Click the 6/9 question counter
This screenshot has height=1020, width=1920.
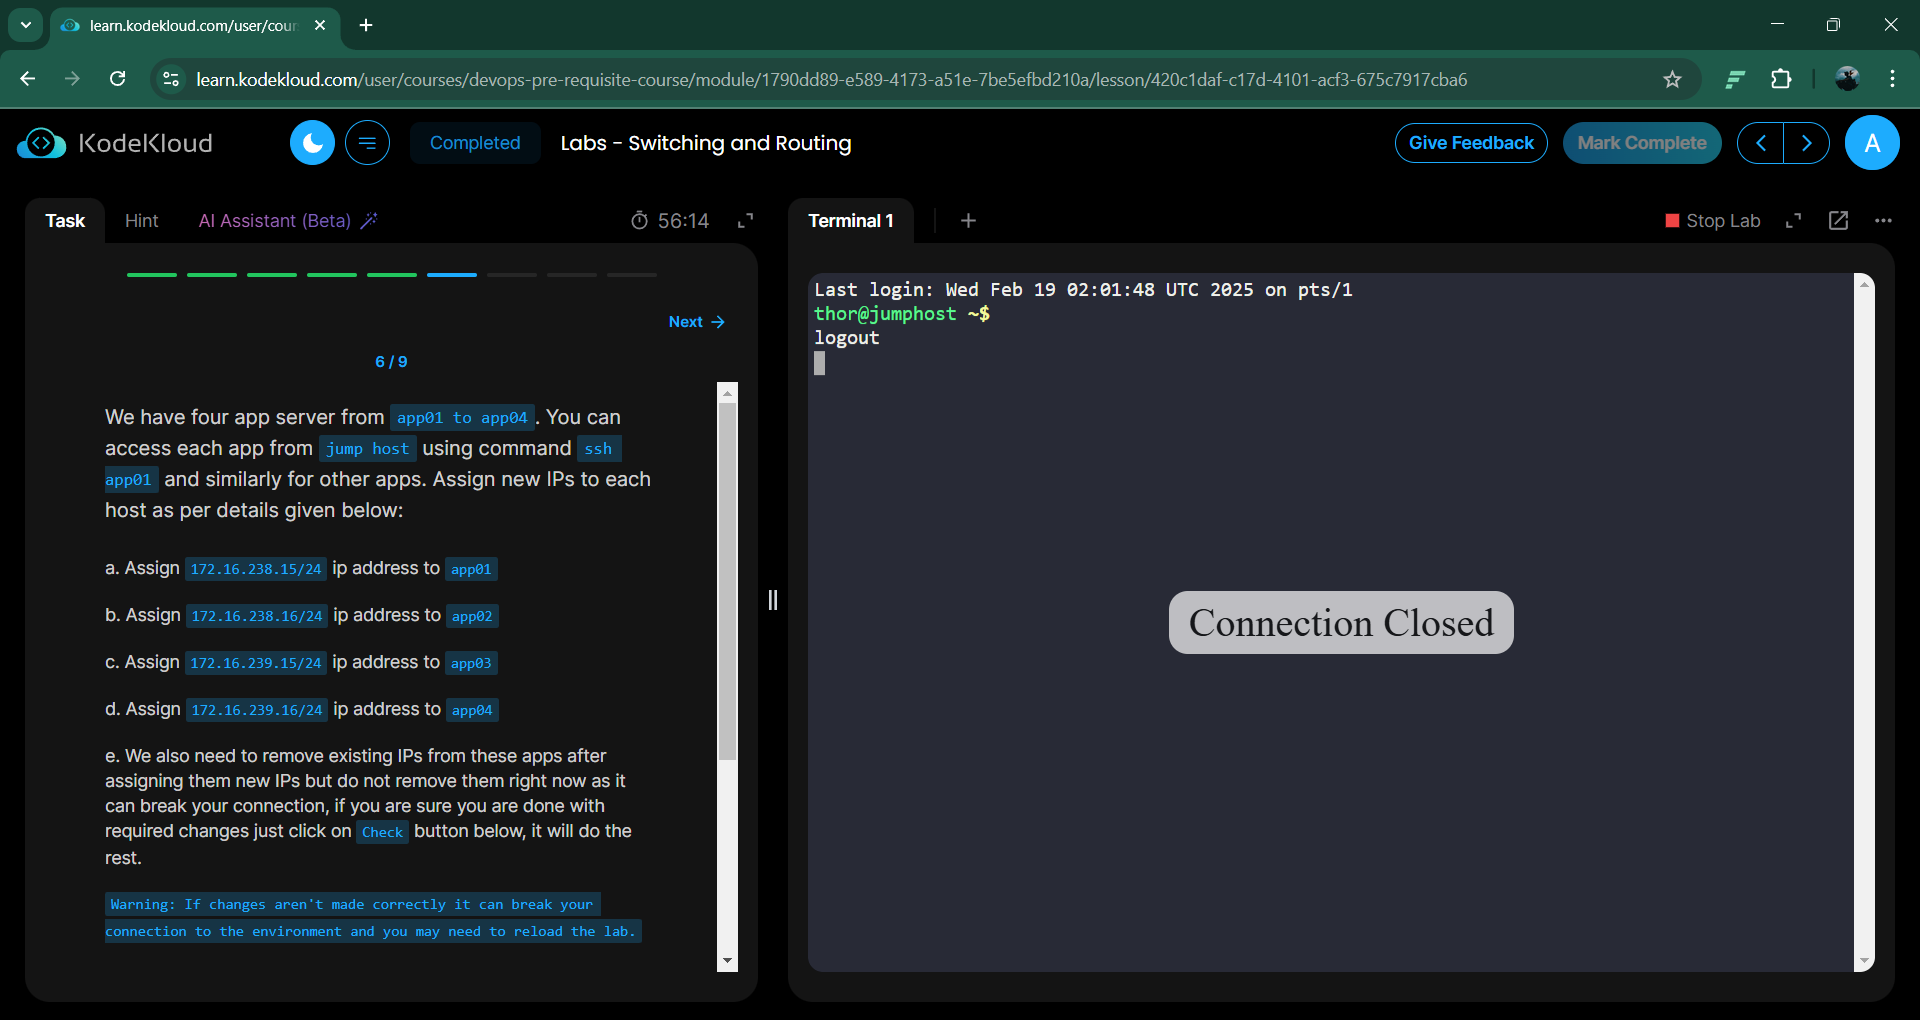(391, 362)
